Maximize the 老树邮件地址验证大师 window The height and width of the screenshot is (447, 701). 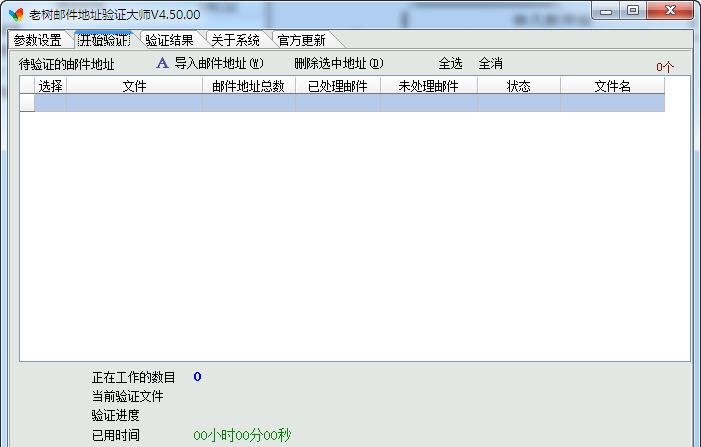(633, 11)
